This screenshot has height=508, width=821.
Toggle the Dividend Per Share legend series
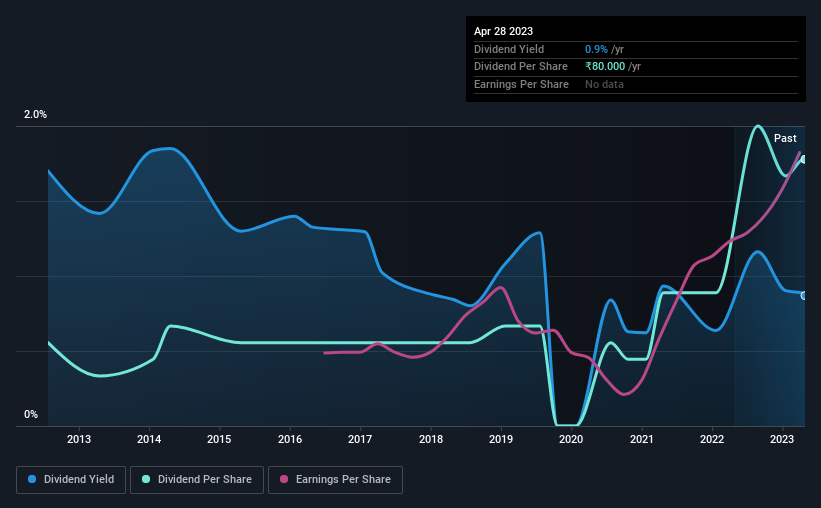pyautogui.click(x=197, y=480)
